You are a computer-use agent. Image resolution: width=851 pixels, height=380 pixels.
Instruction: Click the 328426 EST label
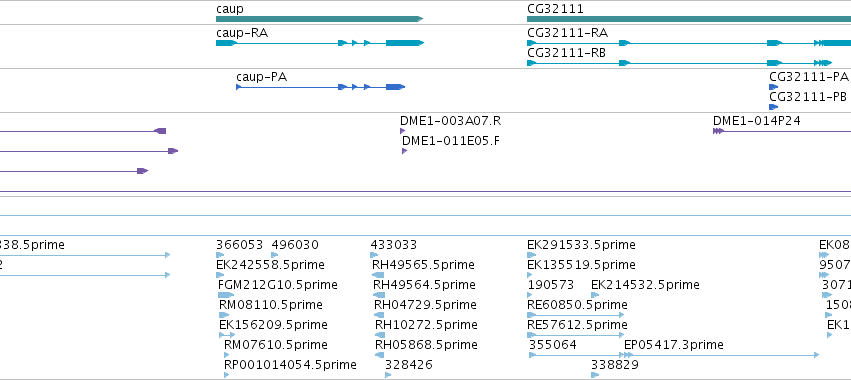[x=409, y=365]
